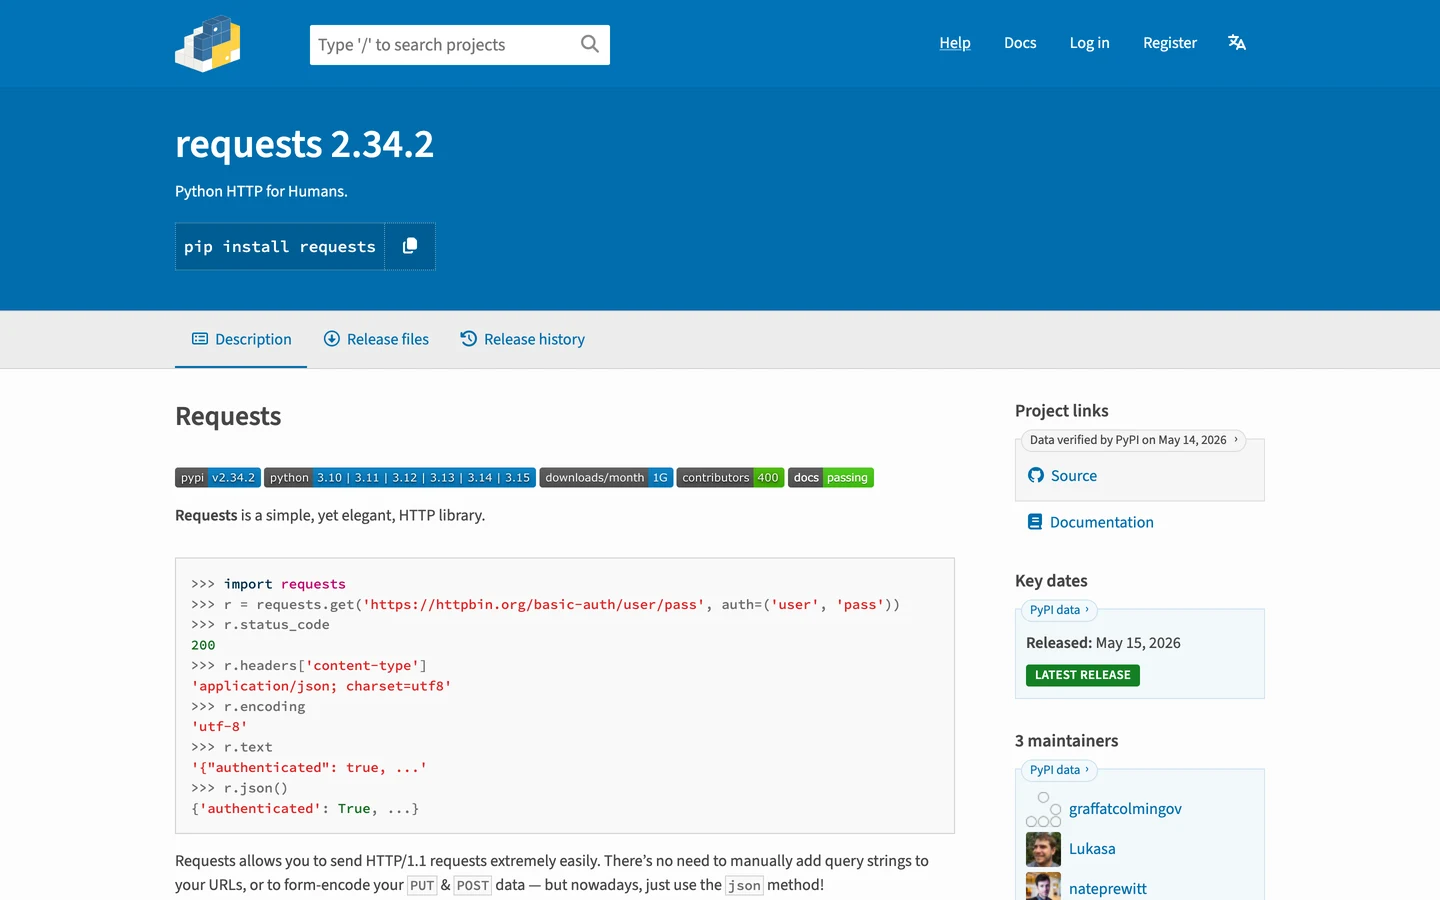Click the GitHub icon beside Source
The width and height of the screenshot is (1440, 900).
pos(1036,476)
